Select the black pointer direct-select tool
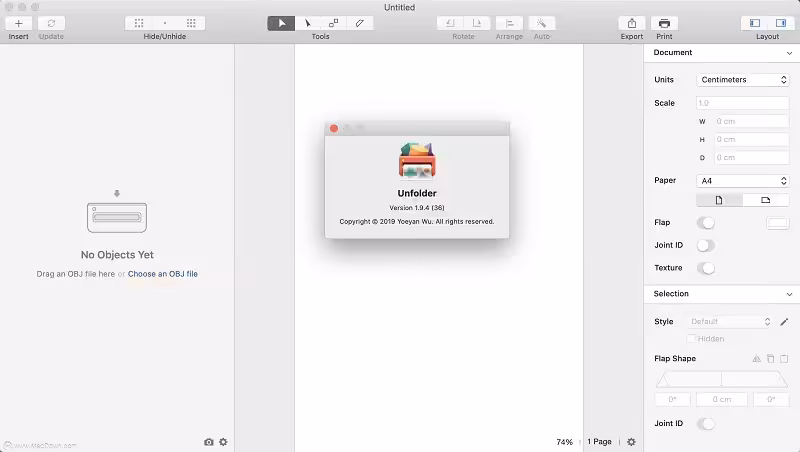800x452 pixels. click(x=308, y=23)
